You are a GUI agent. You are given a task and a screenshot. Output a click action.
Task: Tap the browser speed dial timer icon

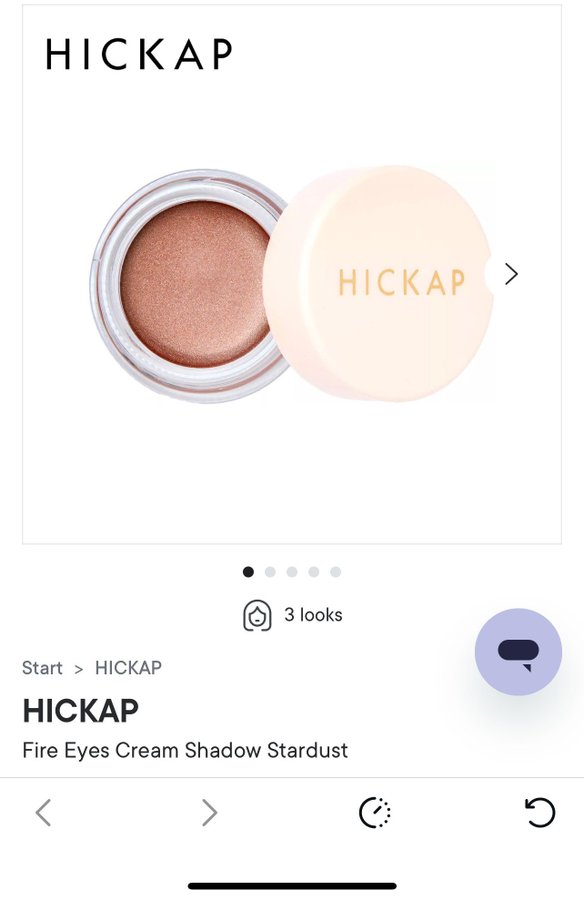click(x=374, y=812)
